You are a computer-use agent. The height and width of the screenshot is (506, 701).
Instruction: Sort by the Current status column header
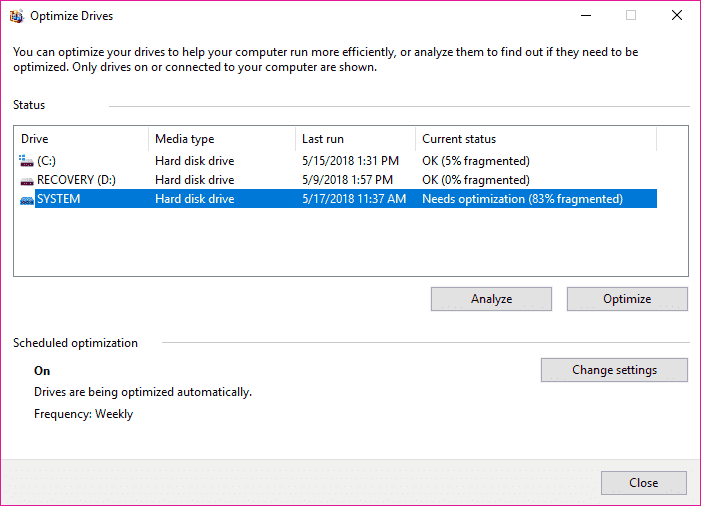click(535, 139)
